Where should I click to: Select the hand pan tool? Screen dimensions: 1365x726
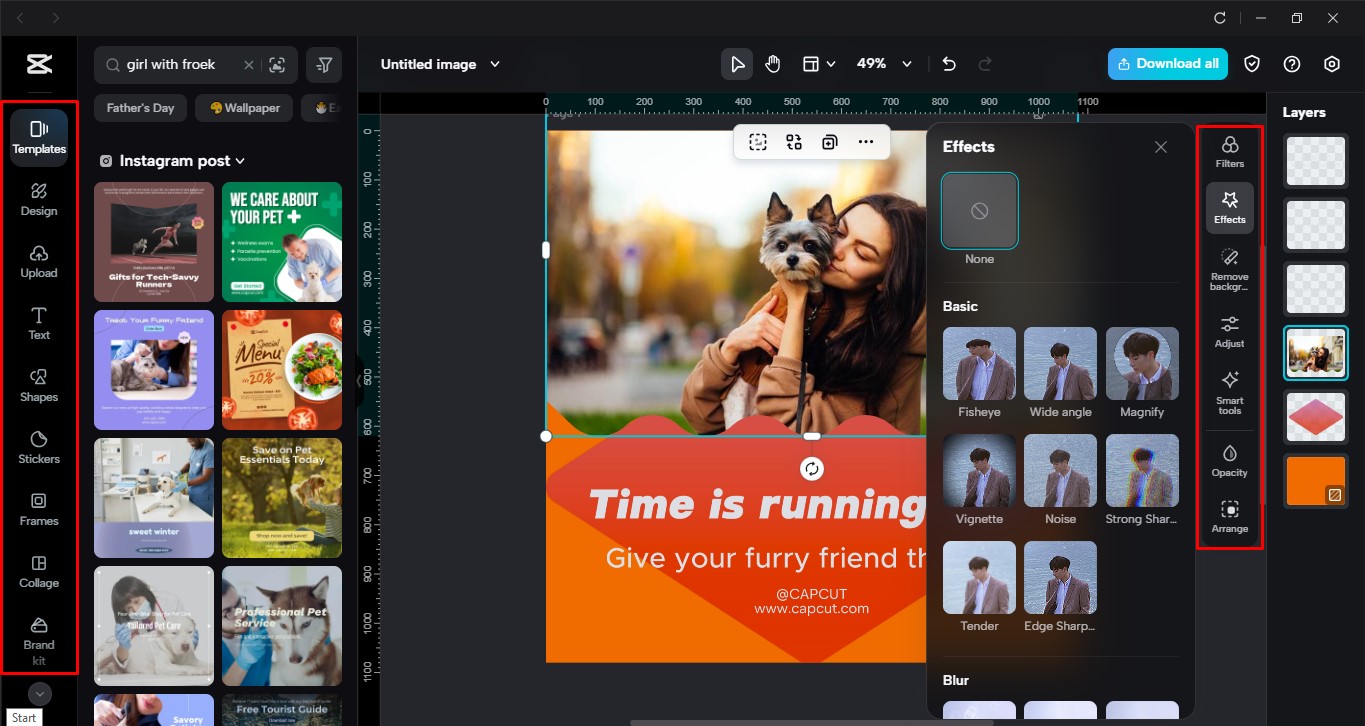coord(773,64)
